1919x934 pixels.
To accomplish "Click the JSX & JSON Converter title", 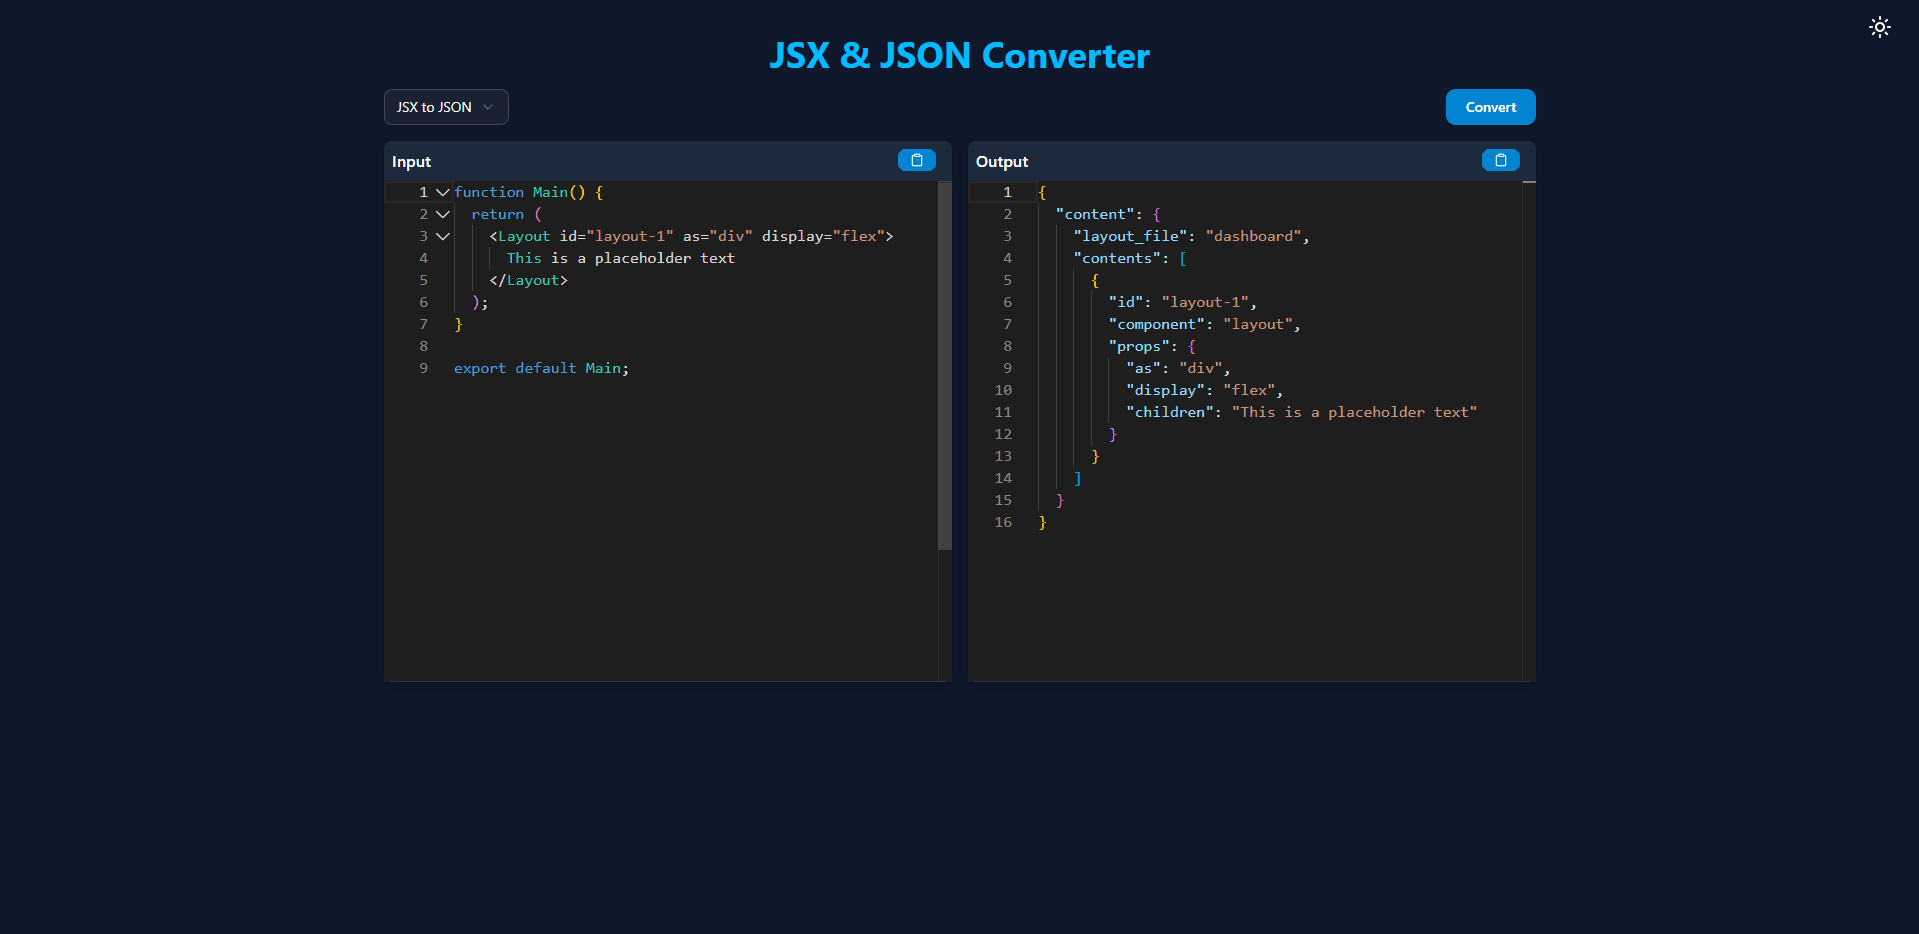I will 959,56.
